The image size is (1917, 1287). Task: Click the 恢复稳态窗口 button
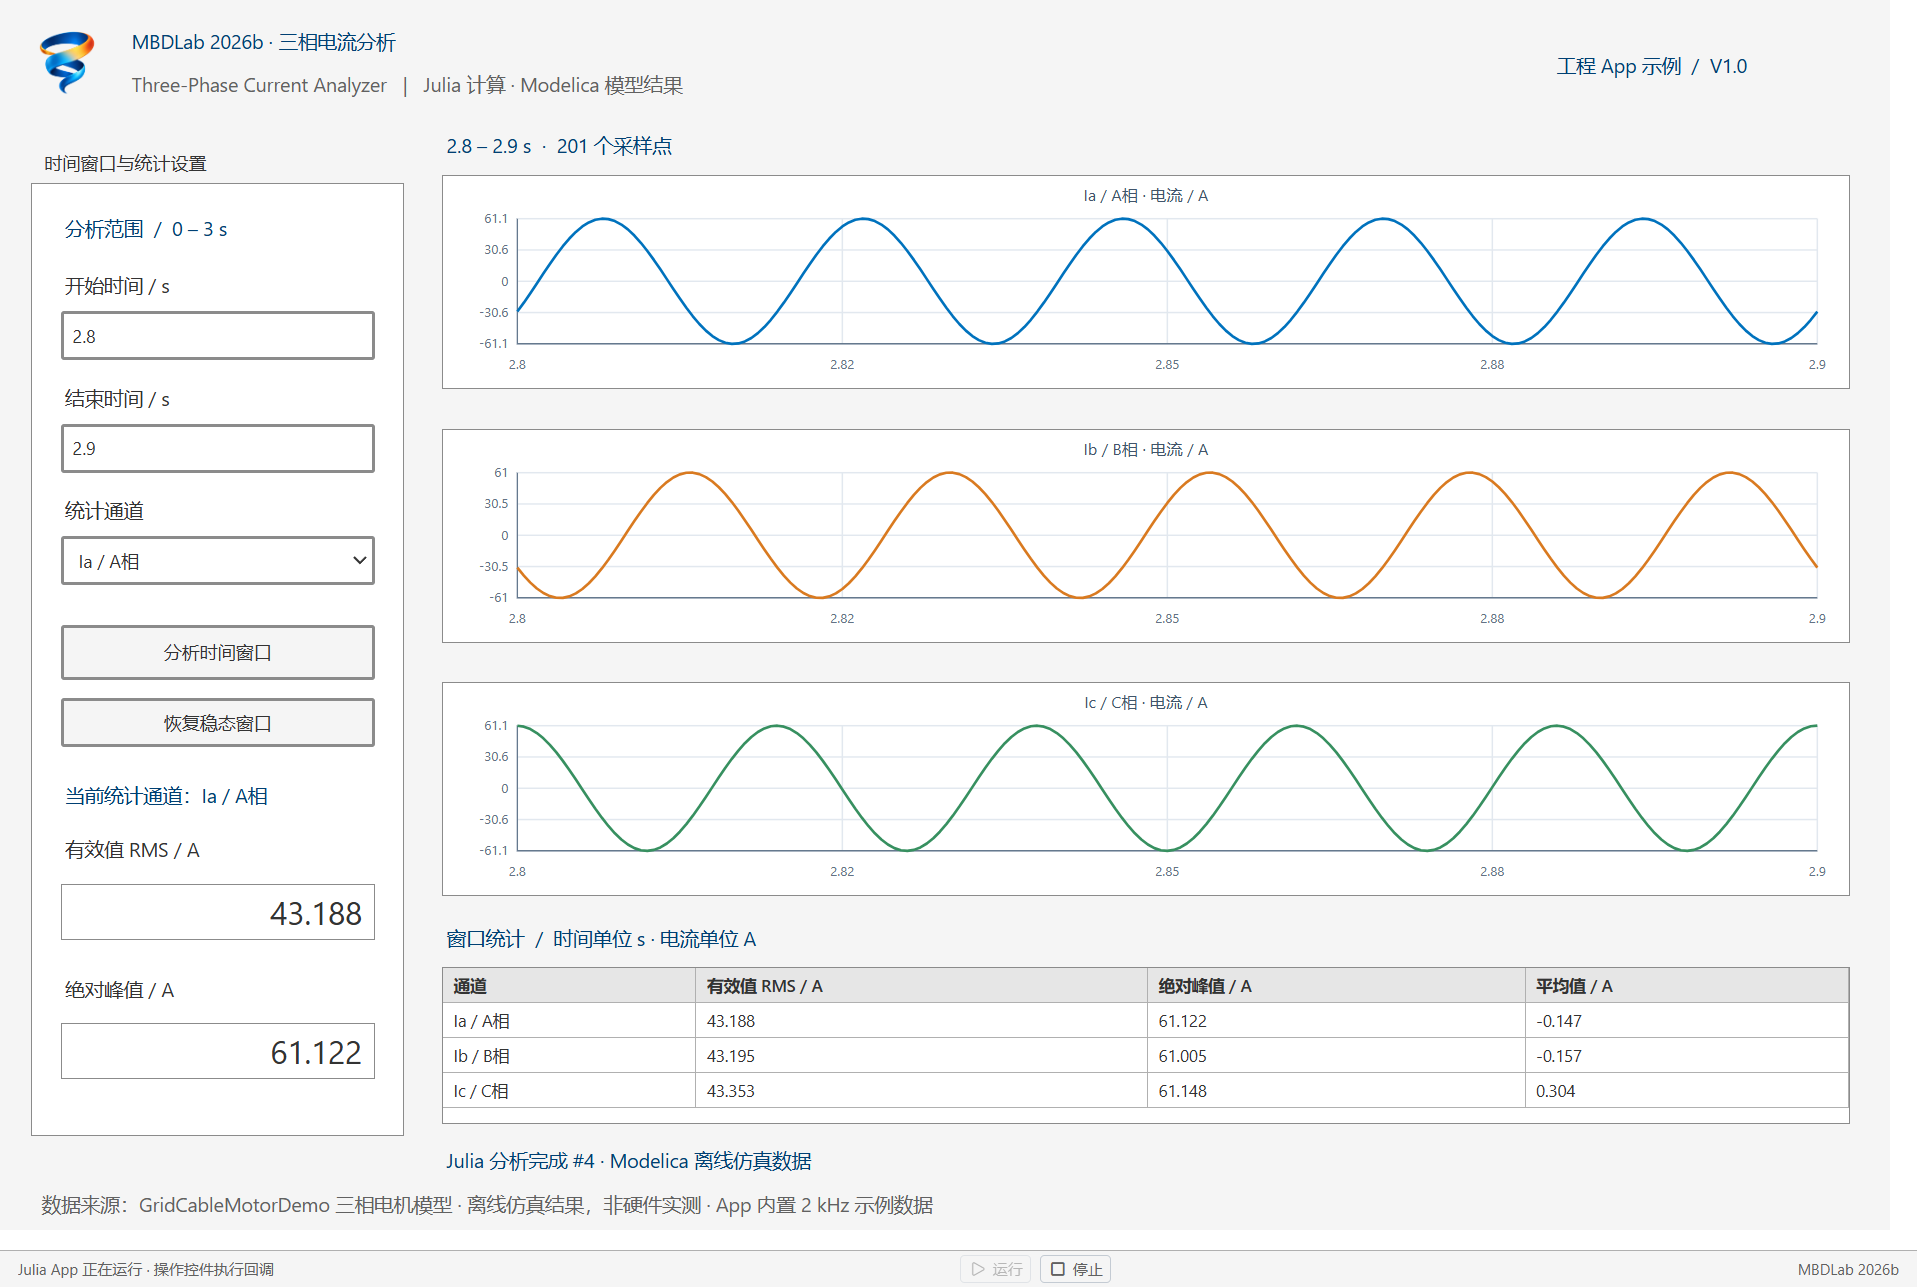(218, 722)
